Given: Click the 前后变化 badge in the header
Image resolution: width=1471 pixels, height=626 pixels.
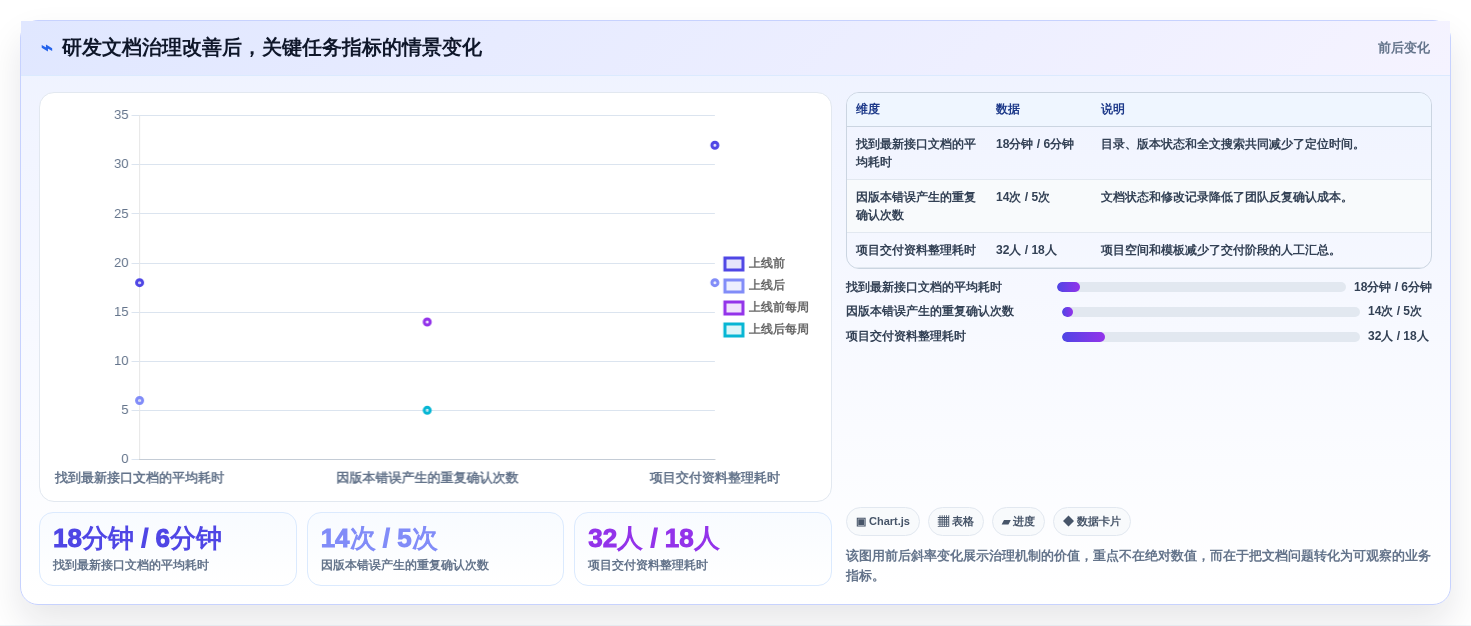Looking at the screenshot, I should 1403,48.
